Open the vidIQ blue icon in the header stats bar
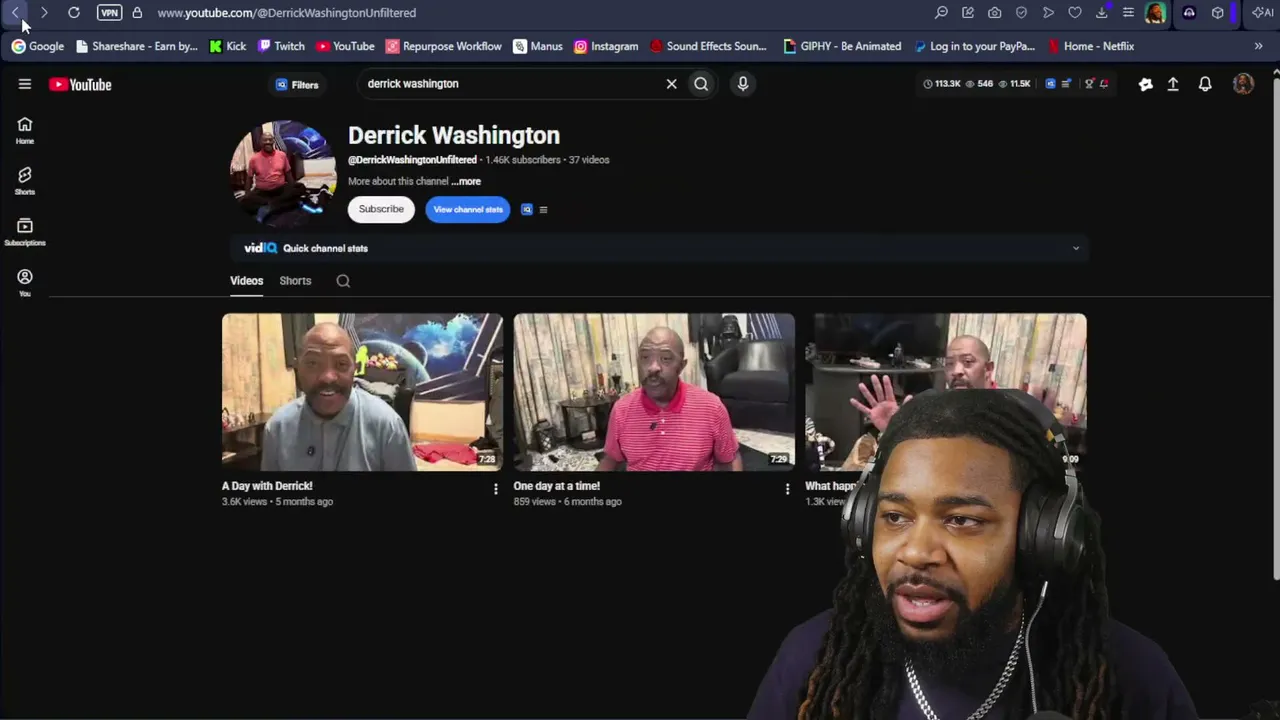This screenshot has width=1280, height=720. pos(1050,84)
